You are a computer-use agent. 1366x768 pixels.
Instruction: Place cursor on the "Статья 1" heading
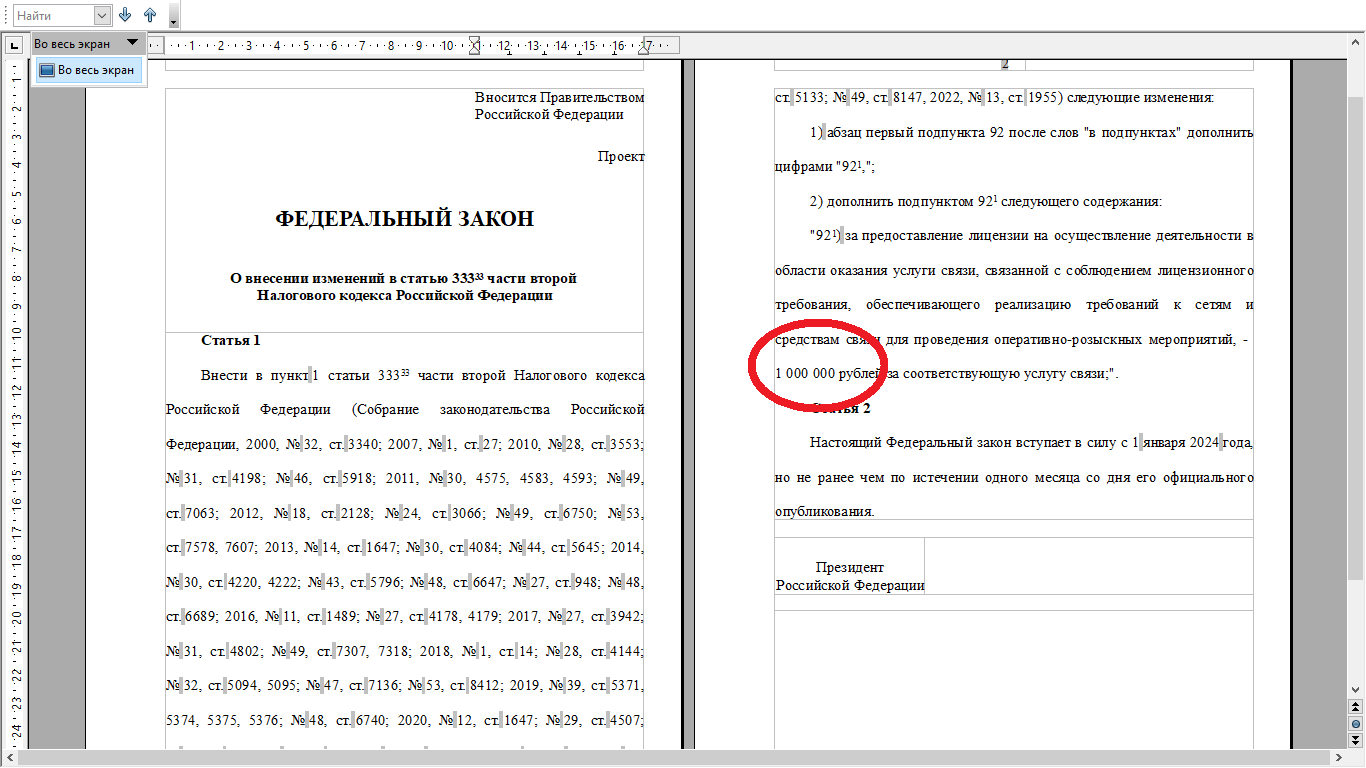point(230,340)
